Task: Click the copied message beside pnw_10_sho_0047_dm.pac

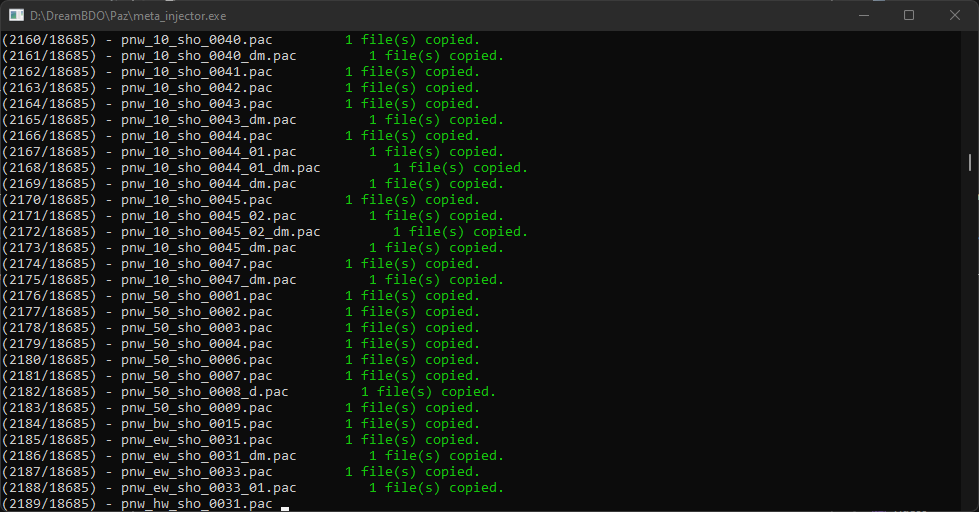Action: (436, 280)
